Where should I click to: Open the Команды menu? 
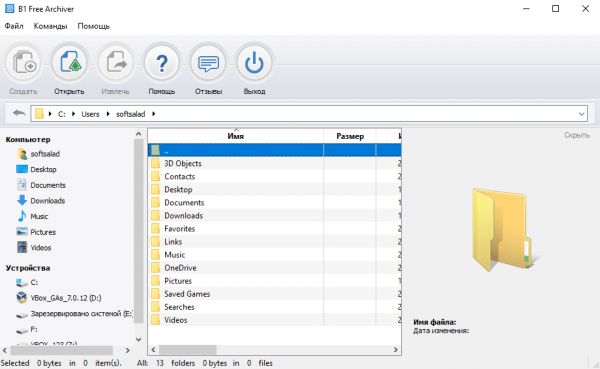click(x=50, y=26)
